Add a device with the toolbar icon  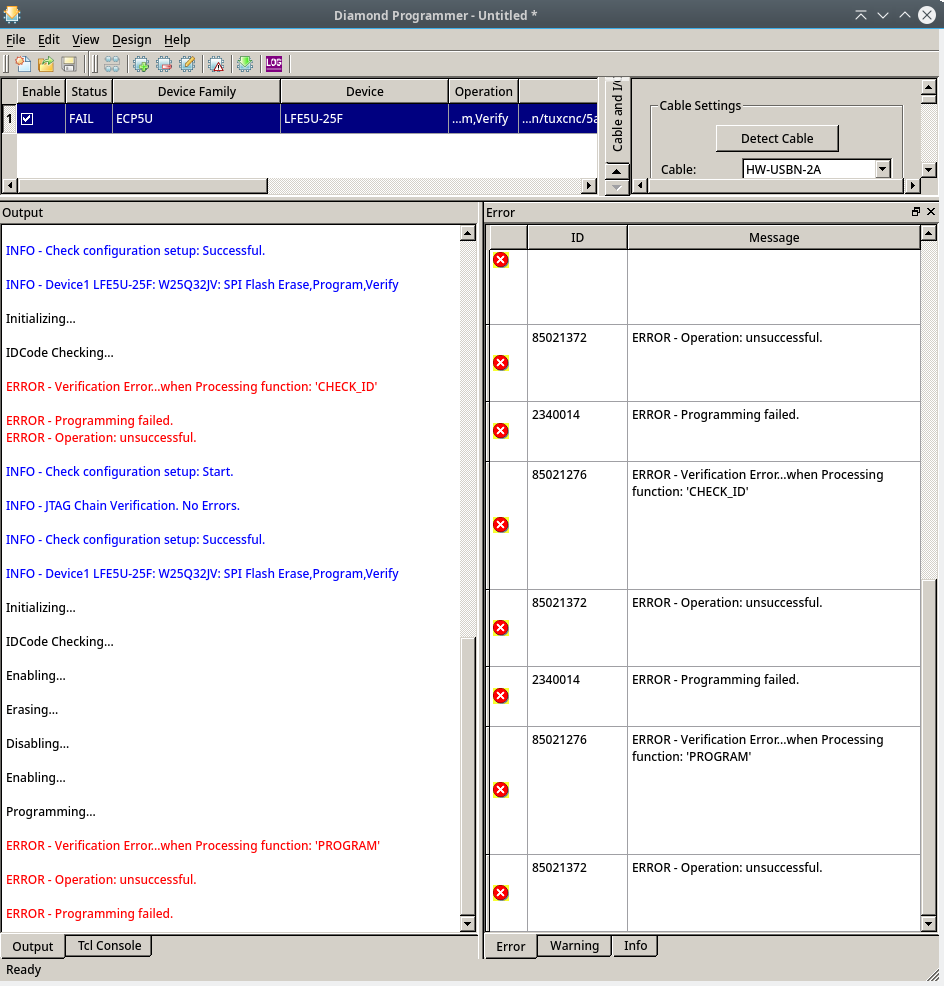click(141, 64)
